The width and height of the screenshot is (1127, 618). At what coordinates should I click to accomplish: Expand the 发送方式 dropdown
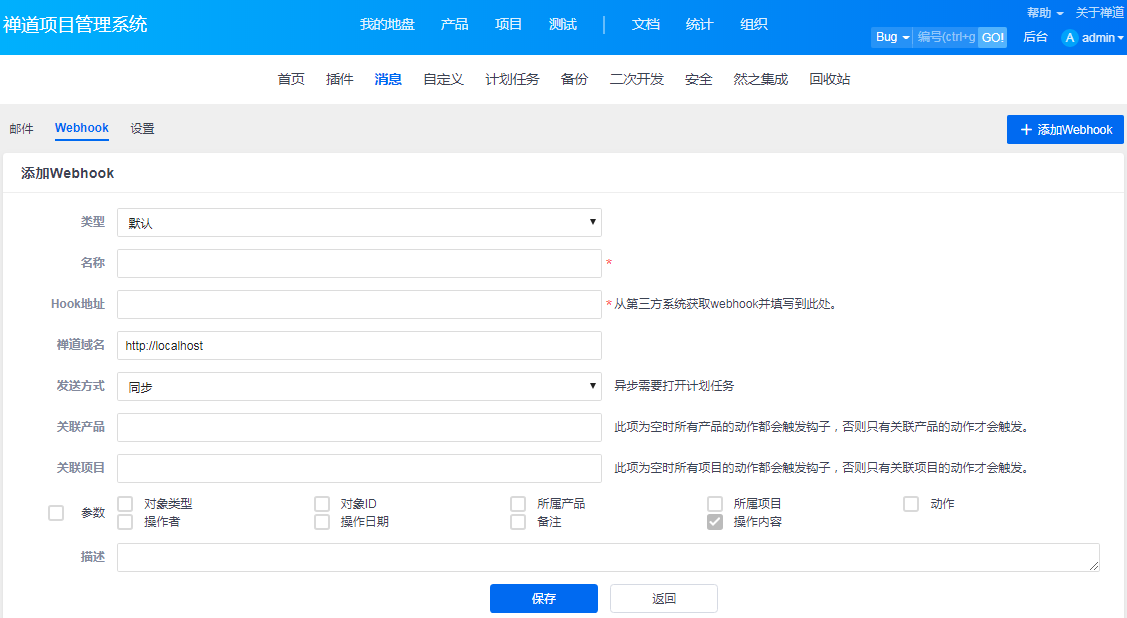coord(359,387)
